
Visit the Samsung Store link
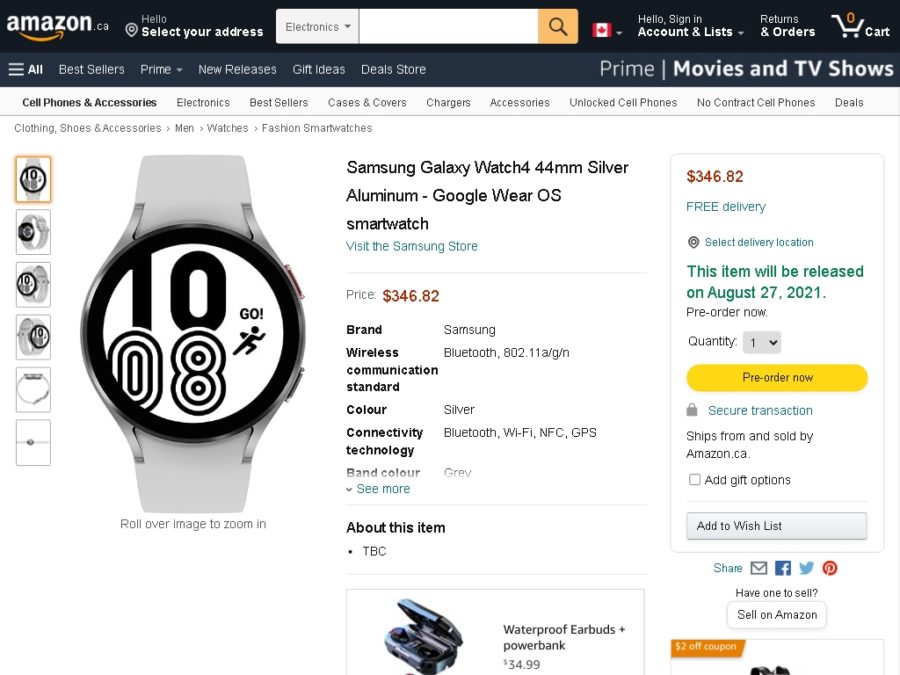click(x=412, y=246)
